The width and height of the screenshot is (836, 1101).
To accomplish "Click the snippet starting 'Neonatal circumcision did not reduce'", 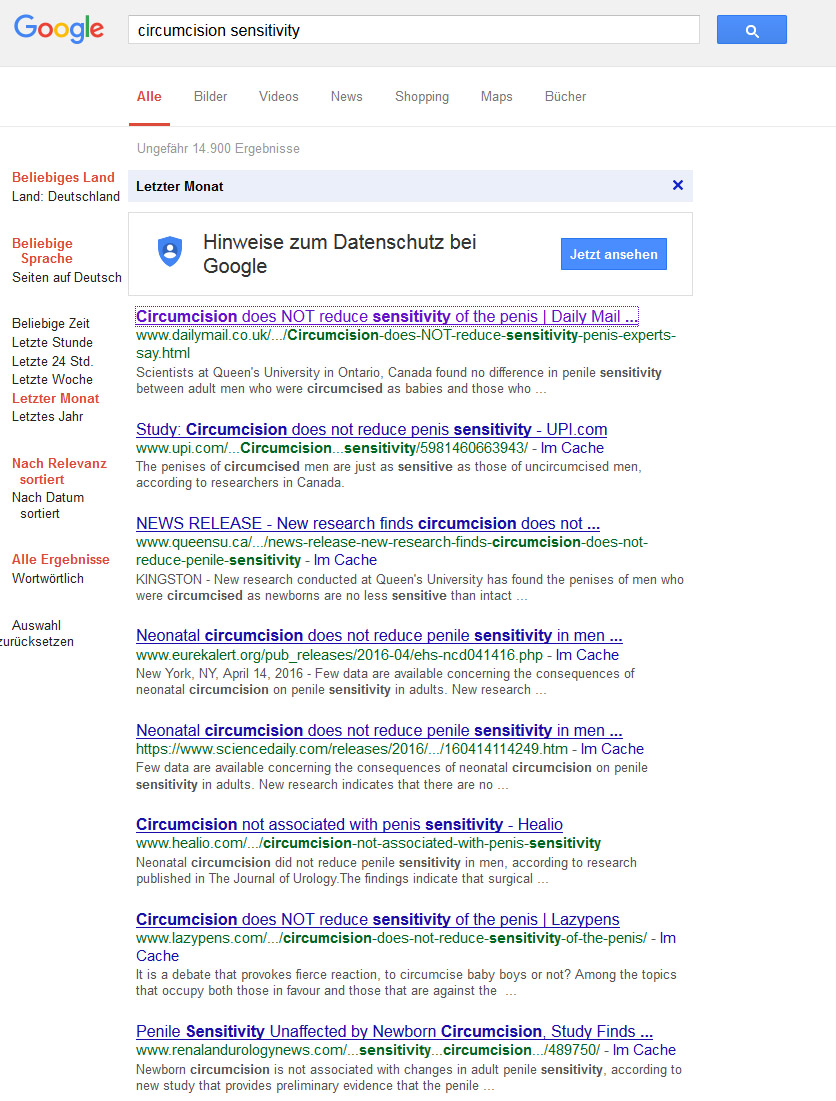I will (387, 871).
